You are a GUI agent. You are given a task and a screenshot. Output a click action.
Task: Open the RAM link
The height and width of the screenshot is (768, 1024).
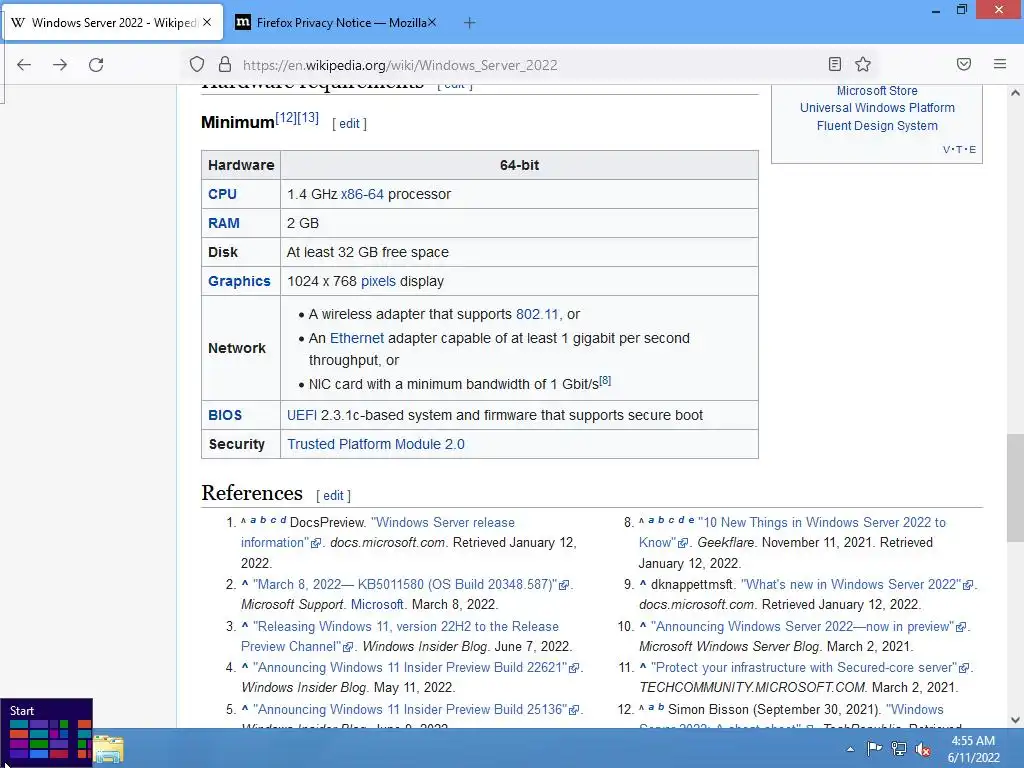click(x=224, y=223)
